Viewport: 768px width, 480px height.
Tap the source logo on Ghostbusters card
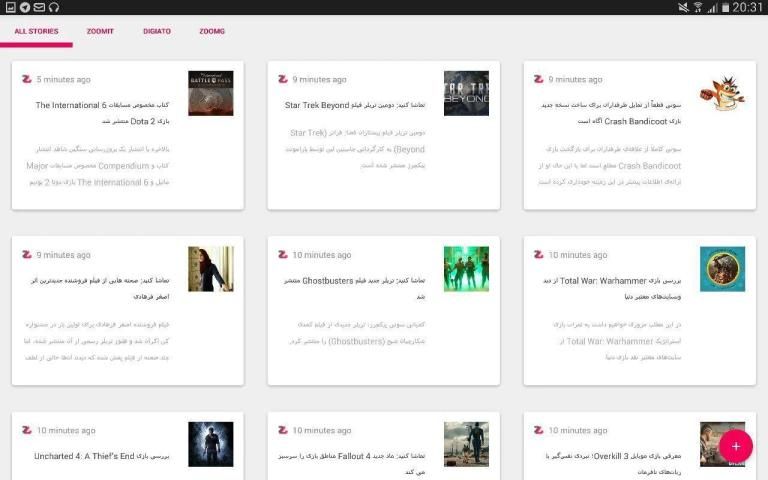coord(283,255)
